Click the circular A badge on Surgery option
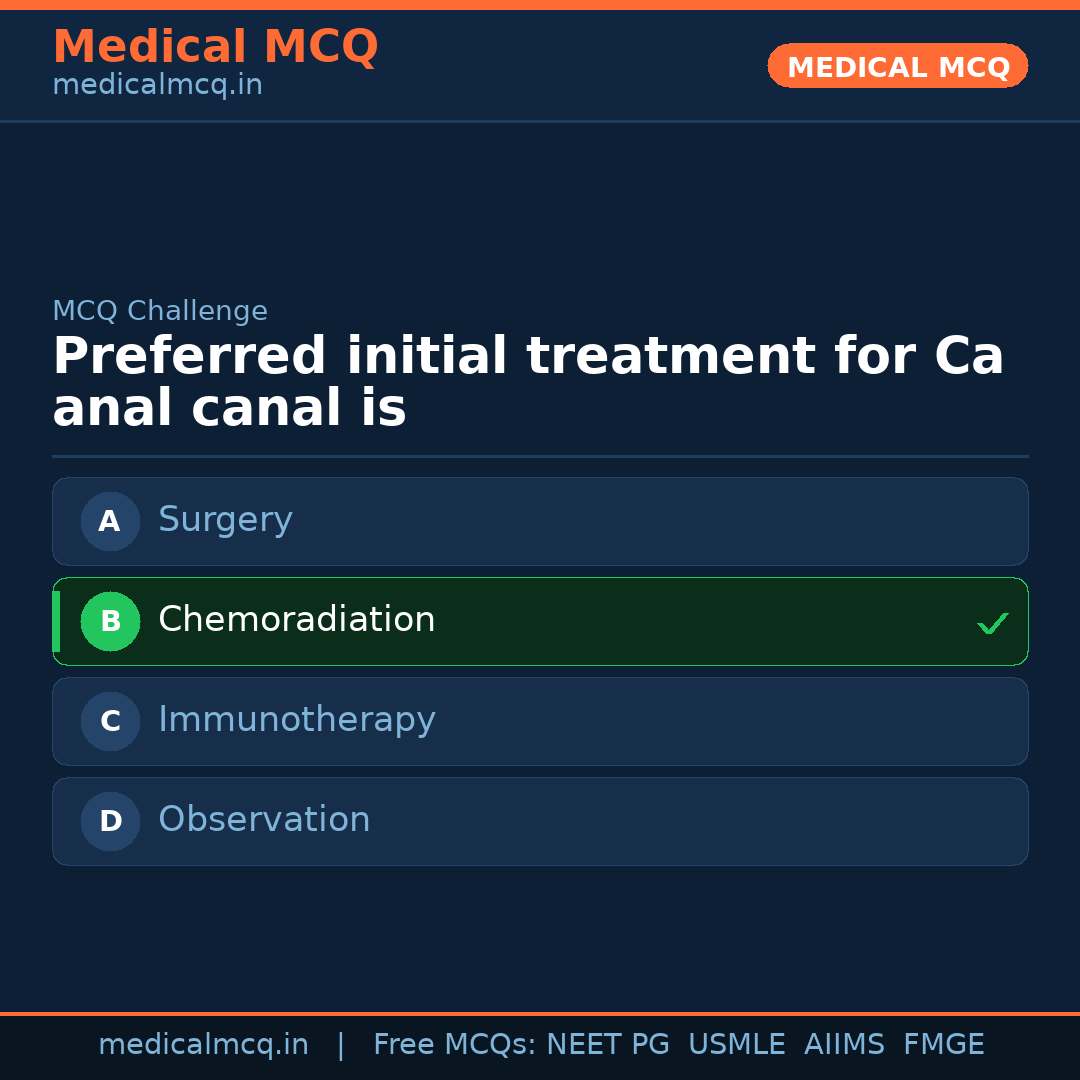The height and width of the screenshot is (1080, 1080). (x=110, y=521)
